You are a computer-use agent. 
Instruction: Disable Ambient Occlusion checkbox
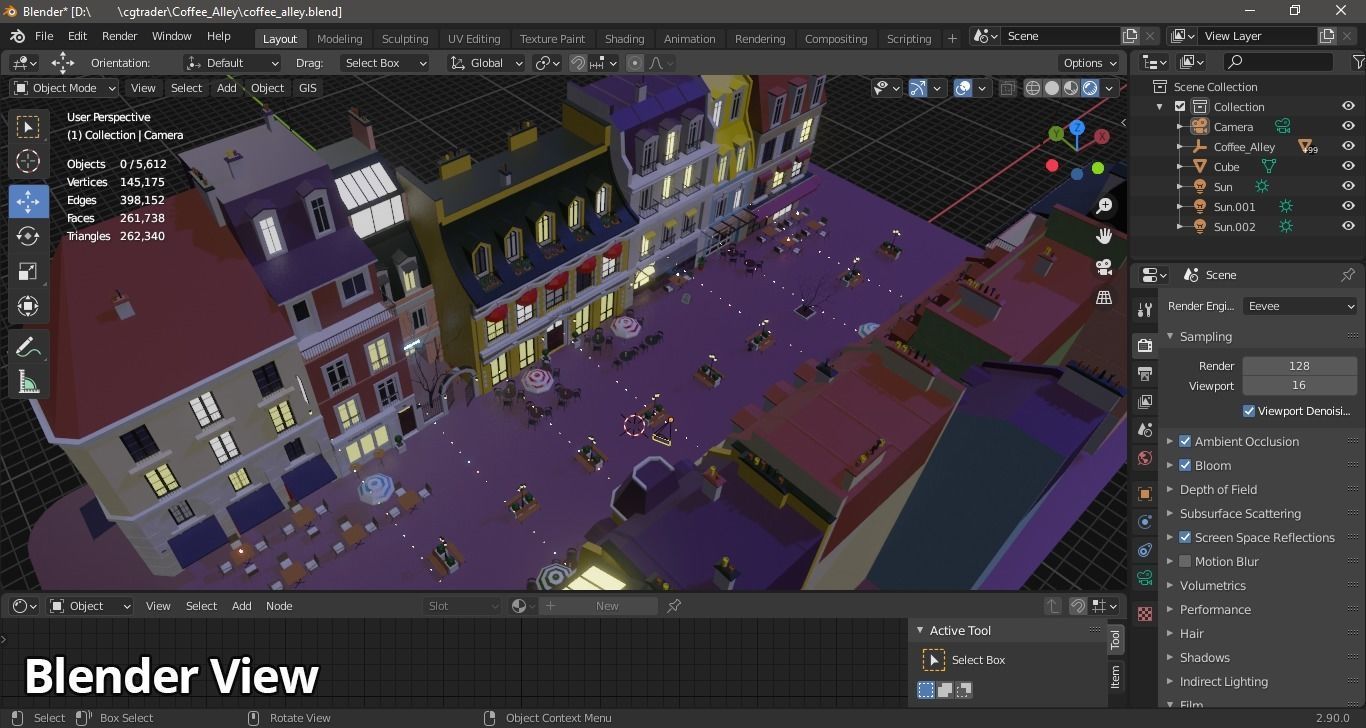(1185, 441)
